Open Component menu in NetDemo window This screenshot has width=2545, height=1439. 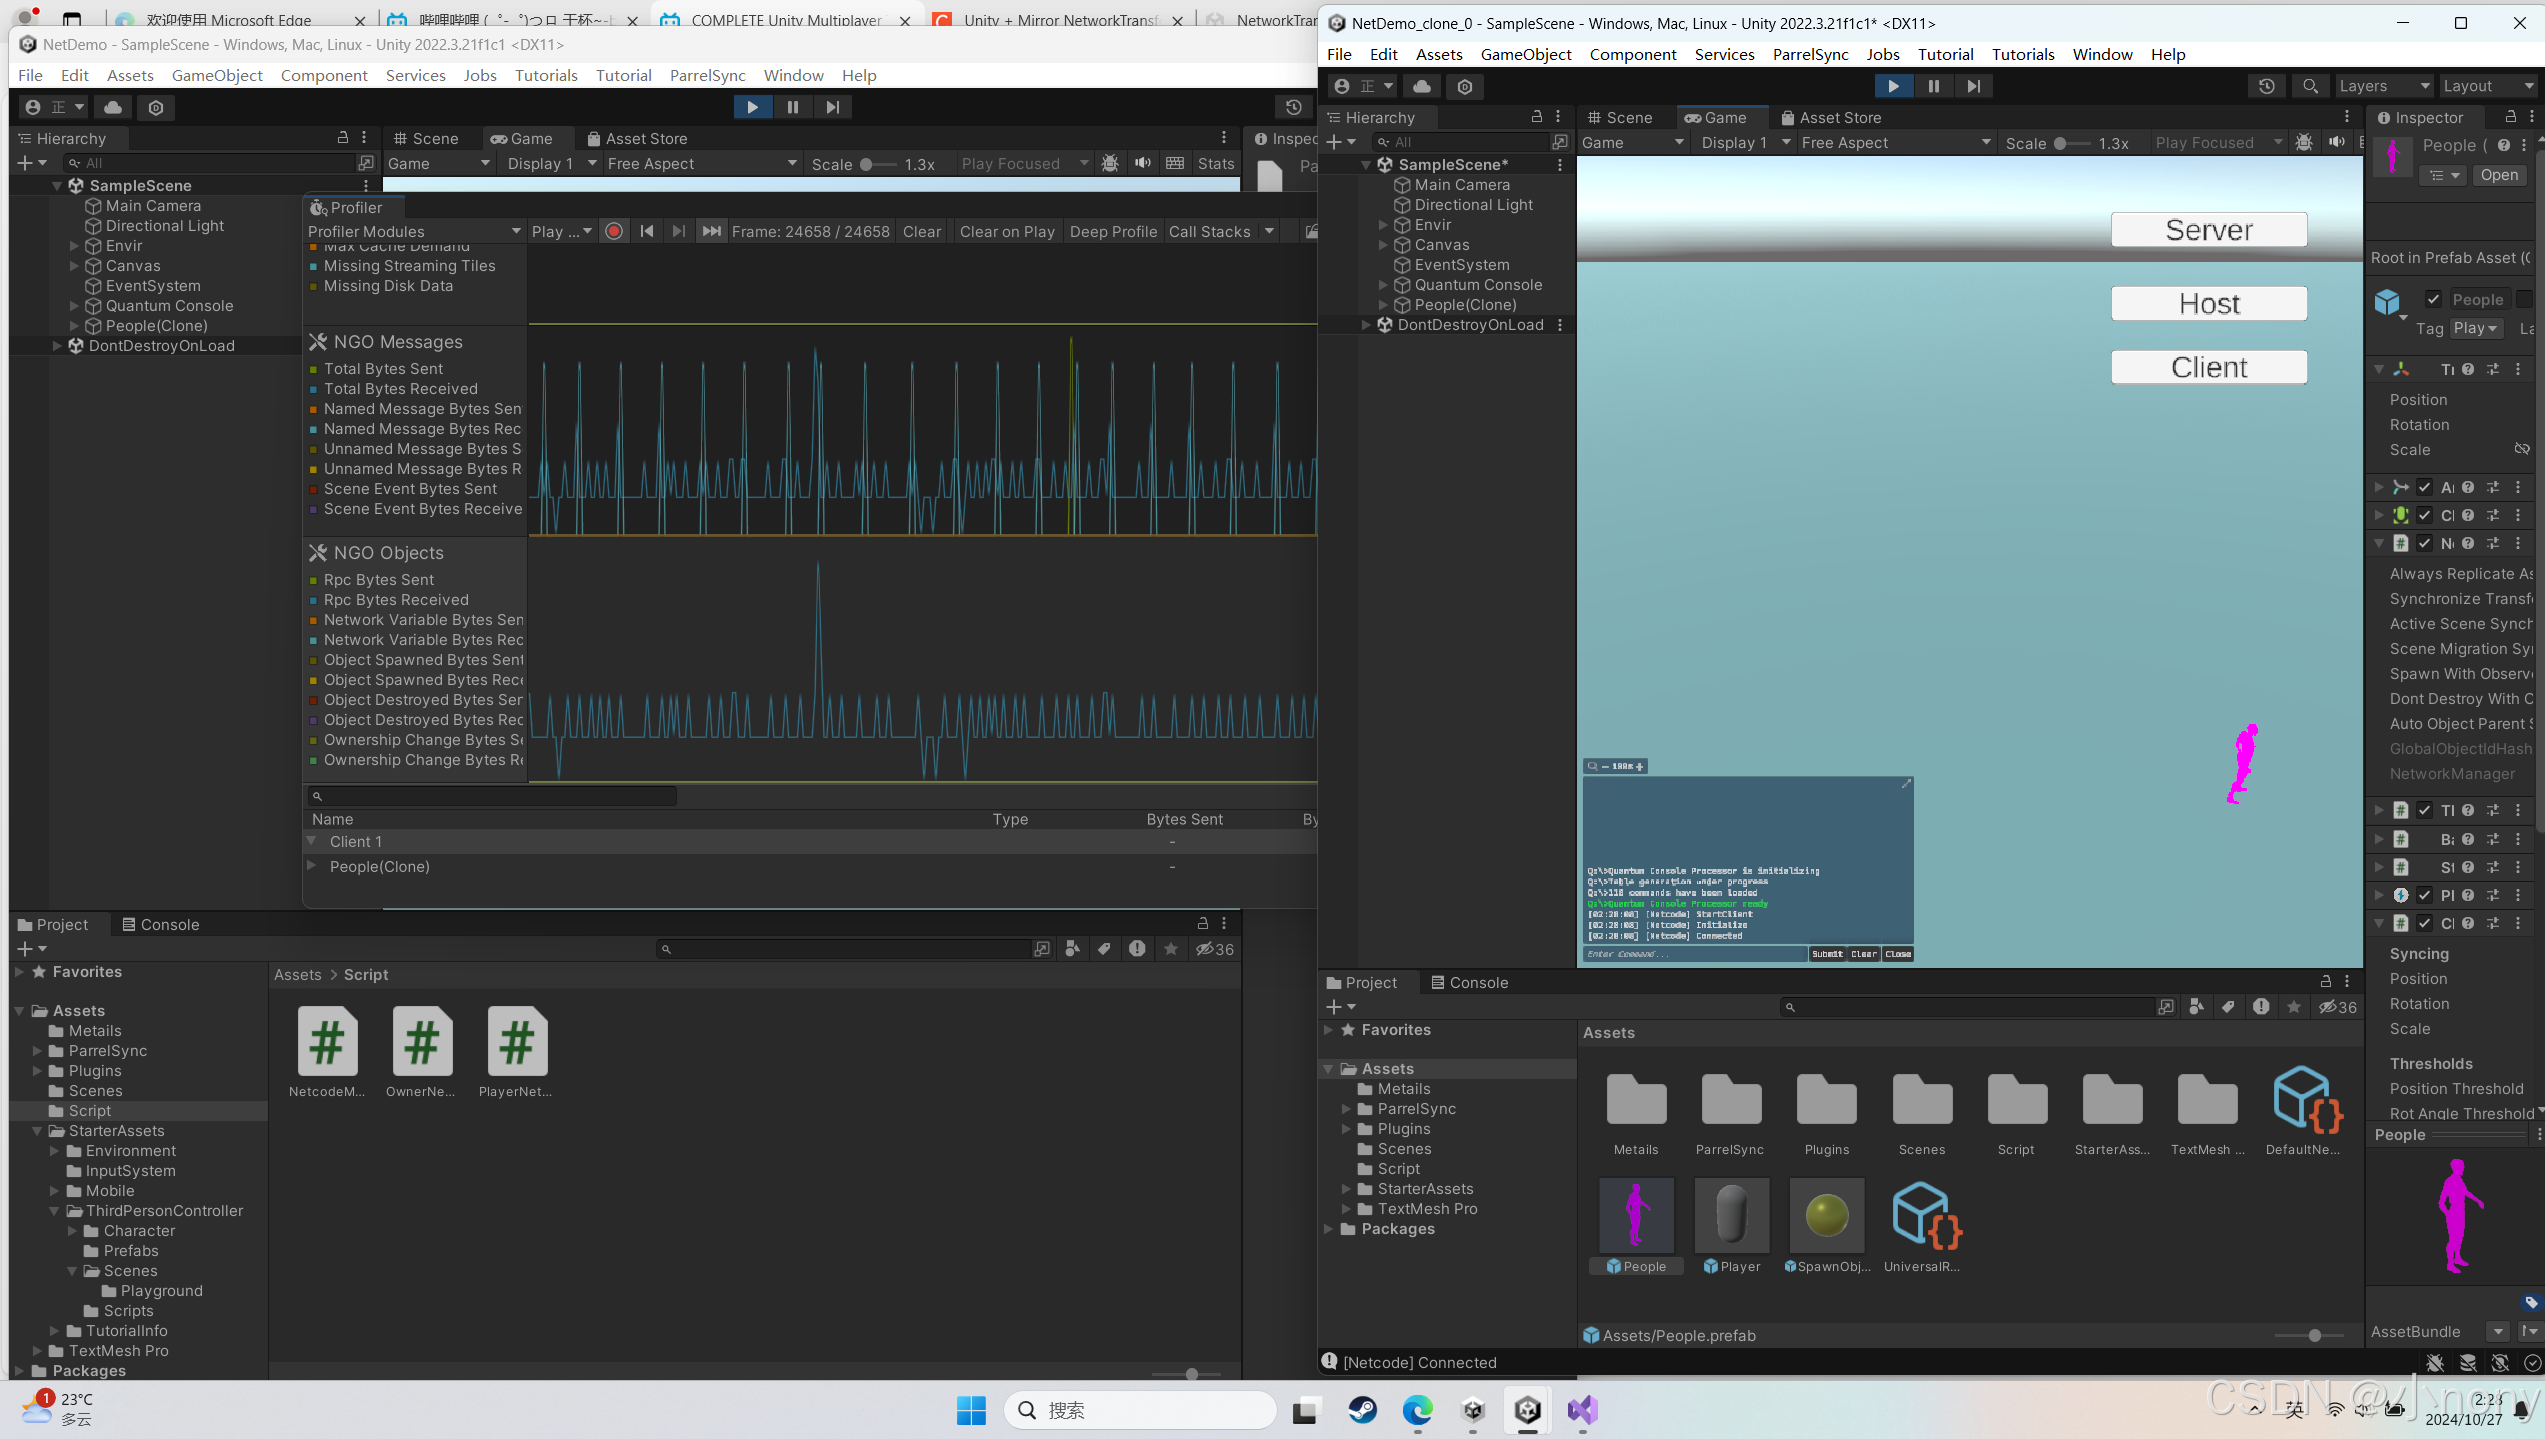click(x=324, y=75)
